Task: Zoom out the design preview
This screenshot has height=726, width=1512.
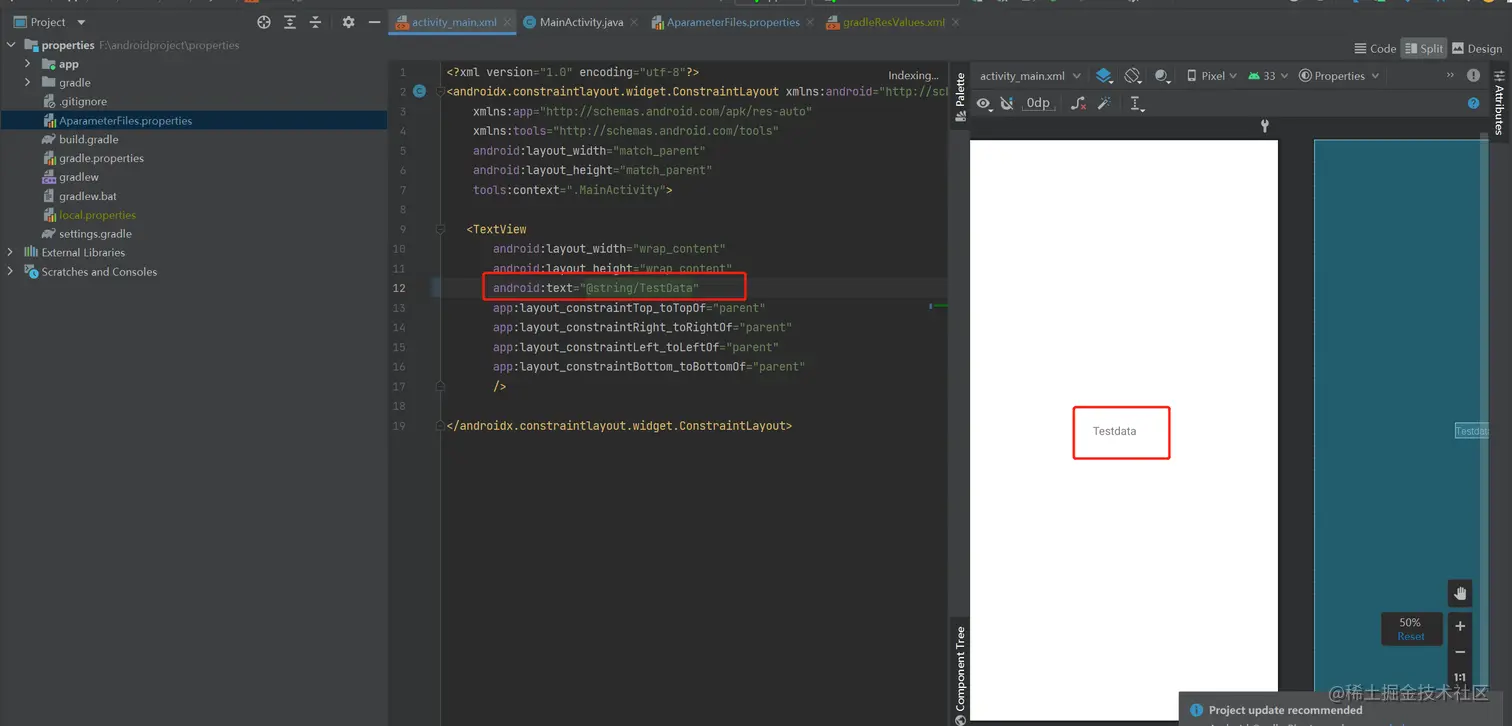Action: pyautogui.click(x=1460, y=652)
